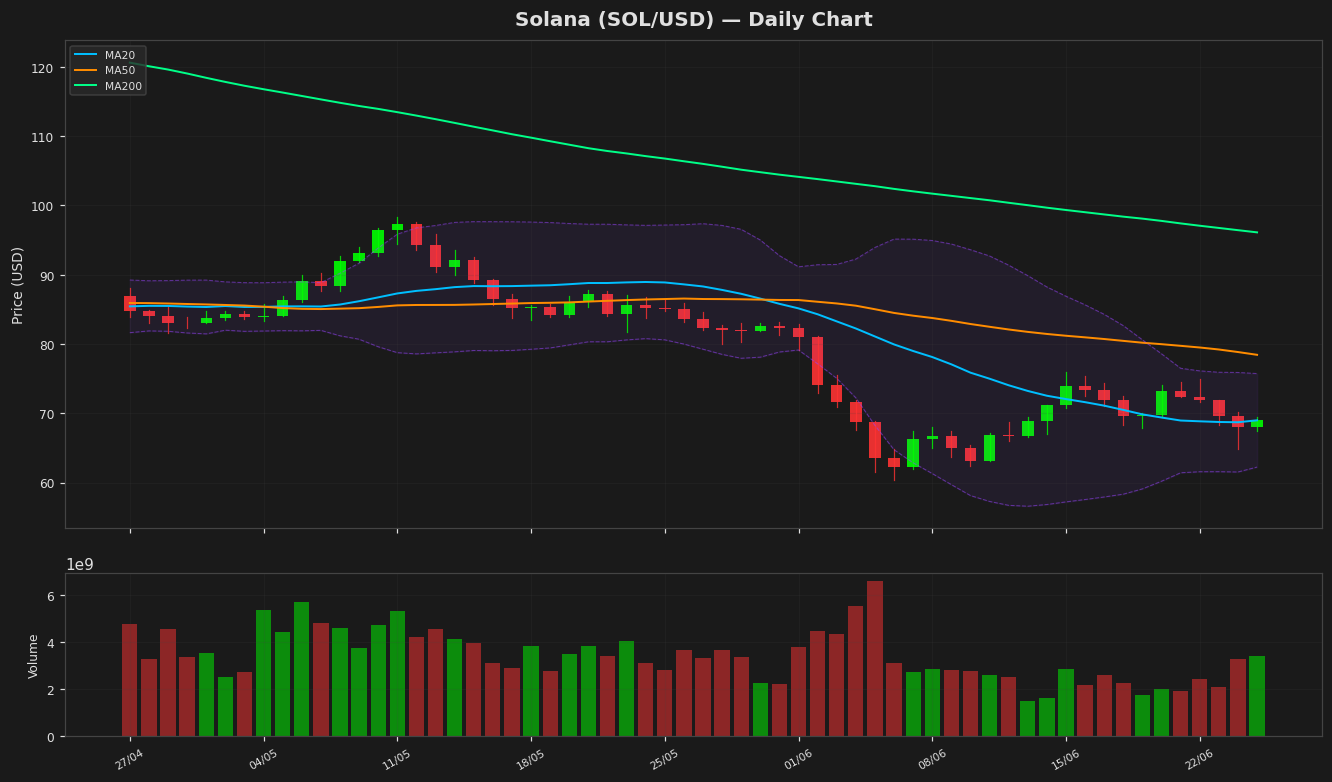The height and width of the screenshot is (782, 1332).
Task: Click the 100 price tick label
Action: tap(42, 206)
